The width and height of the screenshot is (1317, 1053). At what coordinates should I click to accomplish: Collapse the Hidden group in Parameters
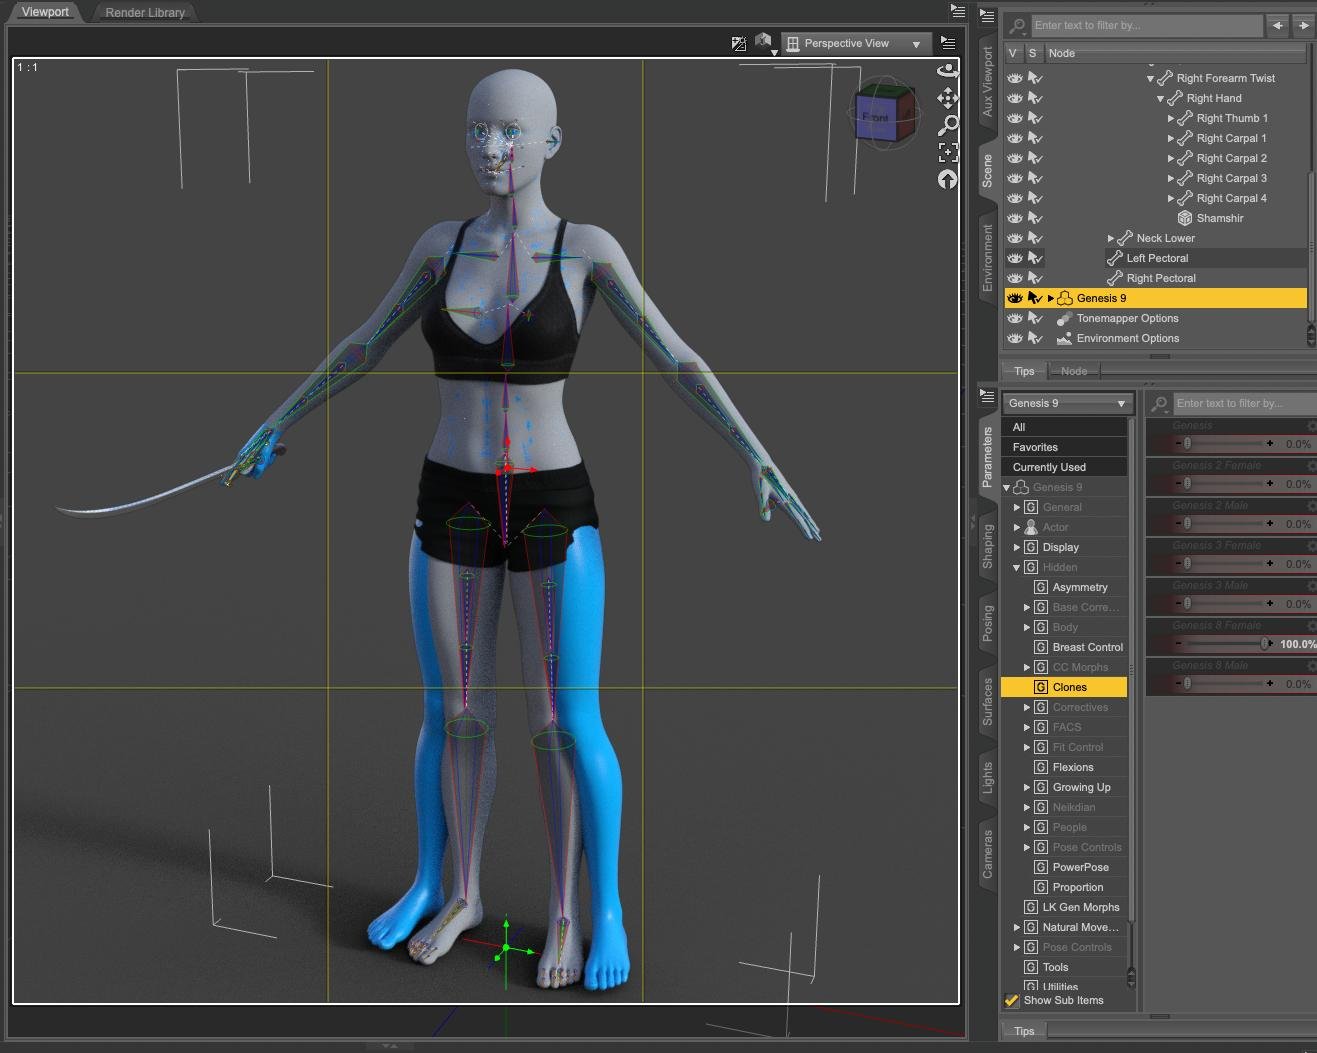(x=1017, y=568)
